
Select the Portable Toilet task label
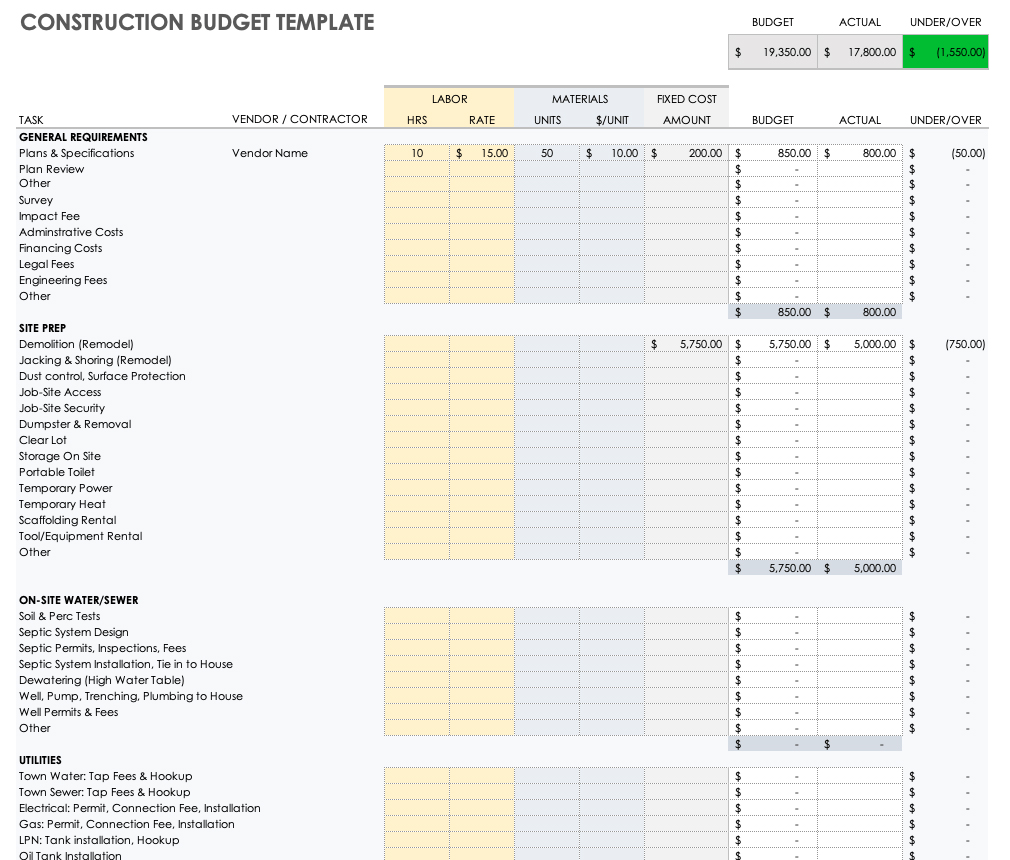56,472
